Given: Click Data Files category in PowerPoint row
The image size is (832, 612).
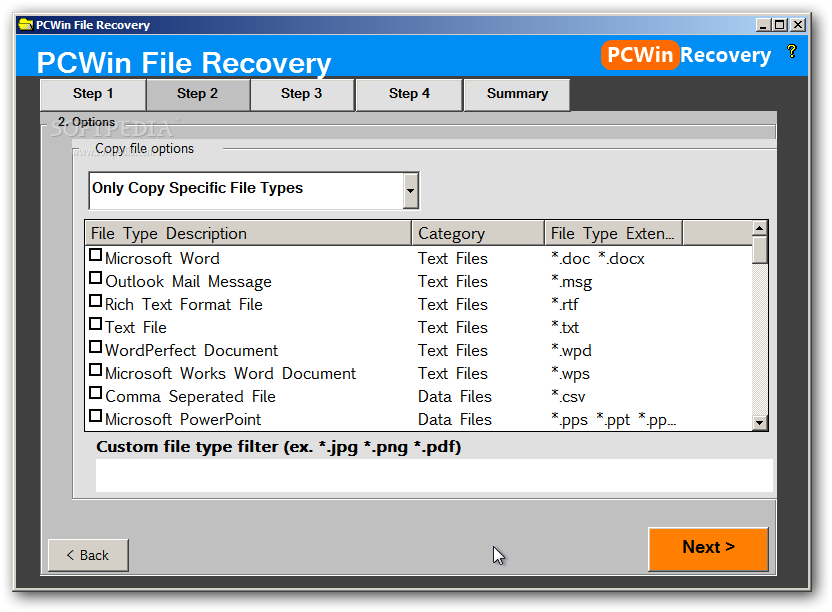Looking at the screenshot, I should 455,420.
